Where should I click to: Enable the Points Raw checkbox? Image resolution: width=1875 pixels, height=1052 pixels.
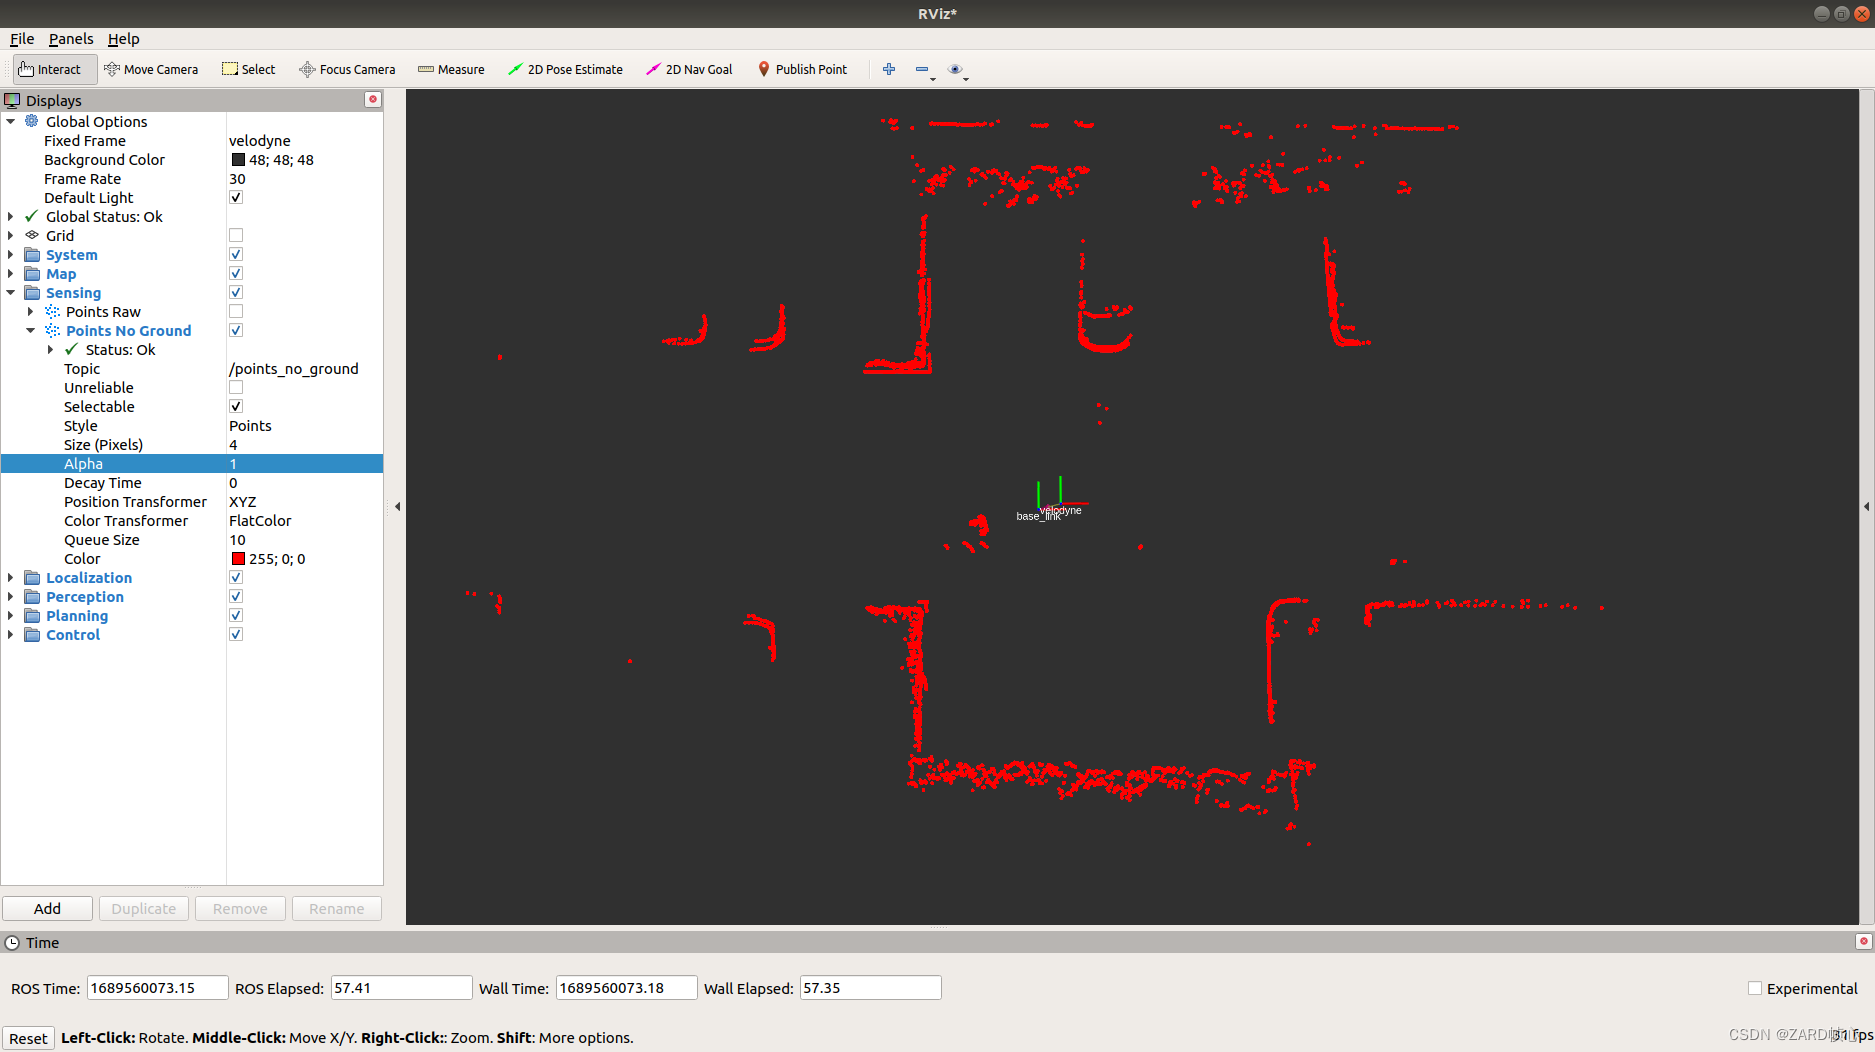point(236,311)
